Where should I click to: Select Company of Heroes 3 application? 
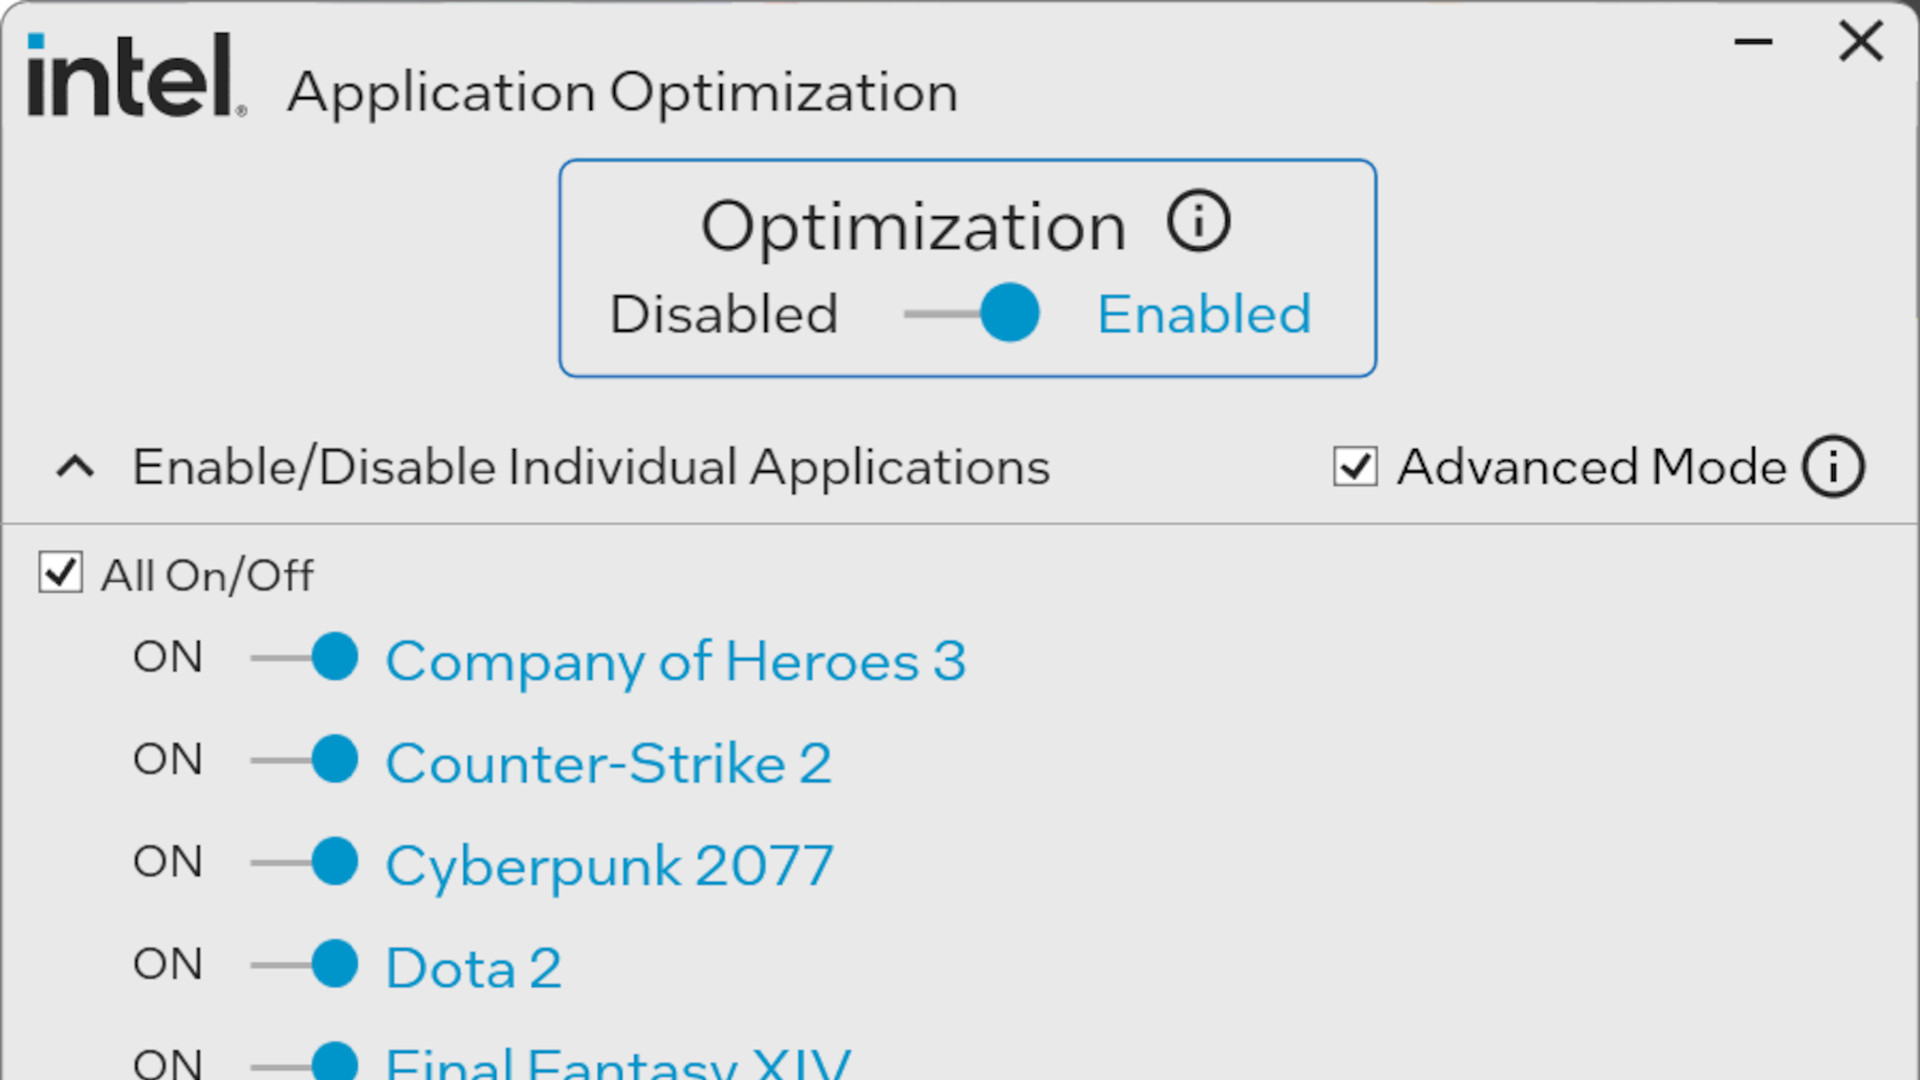click(674, 658)
